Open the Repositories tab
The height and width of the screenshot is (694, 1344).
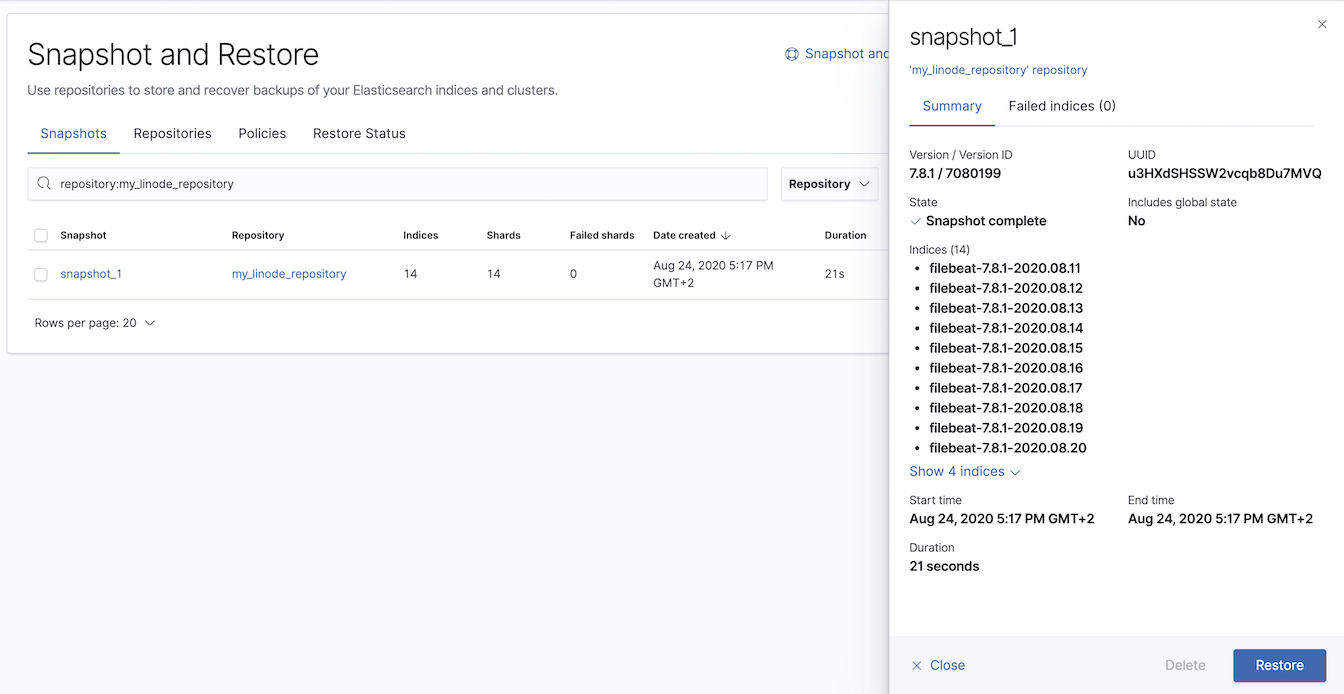(172, 133)
